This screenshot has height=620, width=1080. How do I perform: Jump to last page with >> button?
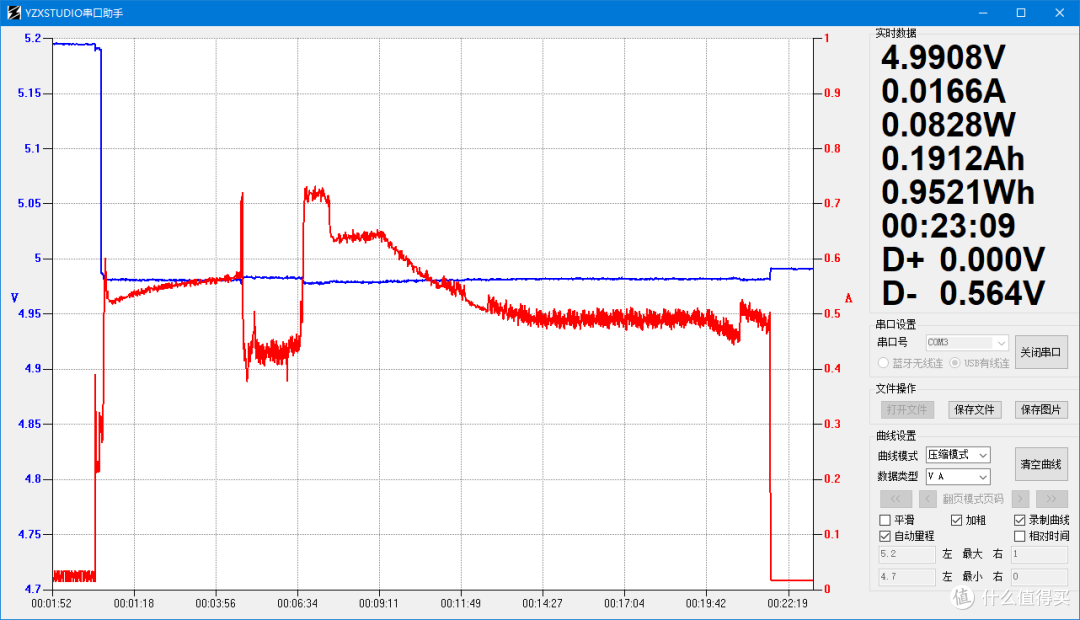tap(1052, 498)
